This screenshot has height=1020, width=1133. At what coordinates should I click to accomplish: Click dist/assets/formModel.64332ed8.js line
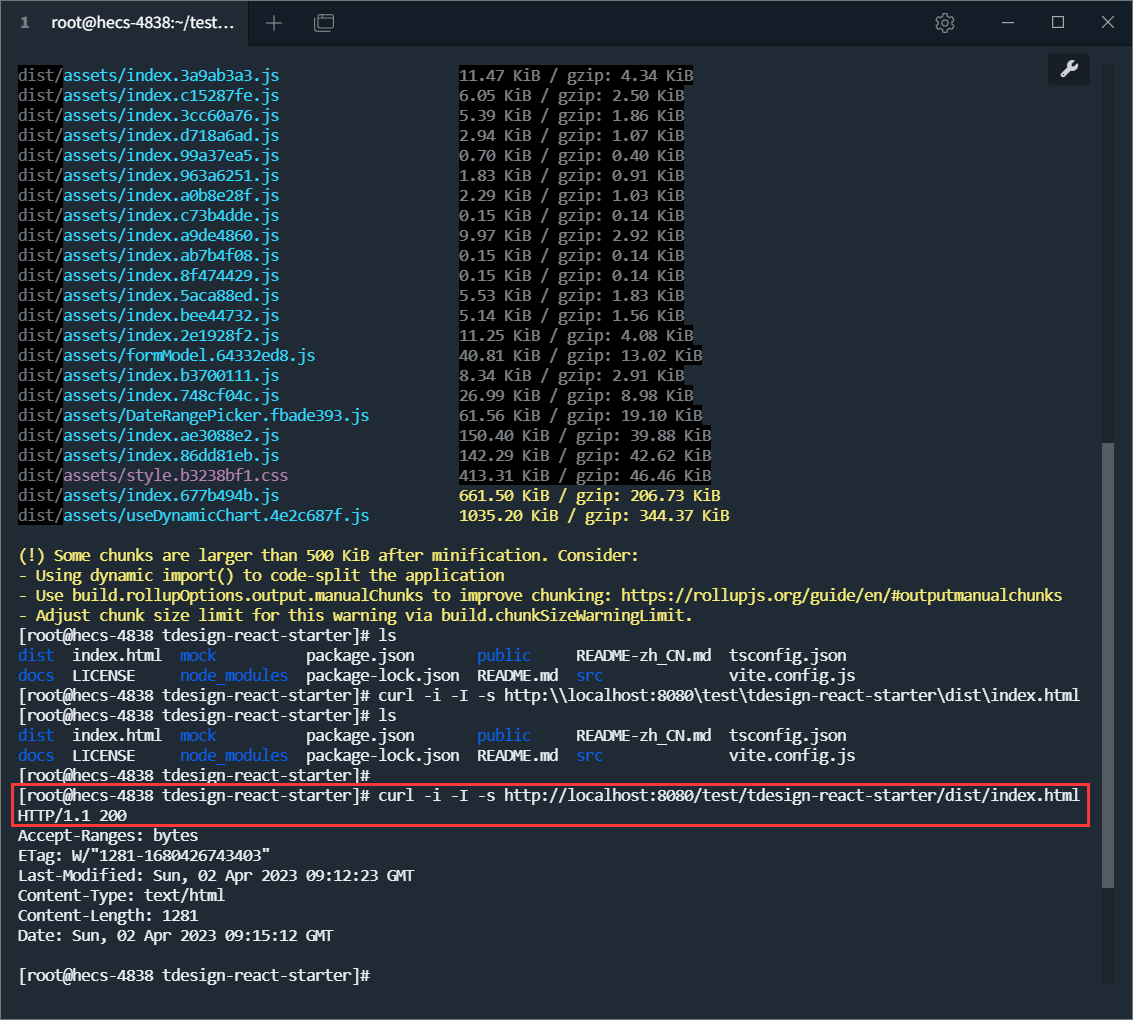[x=166, y=355]
